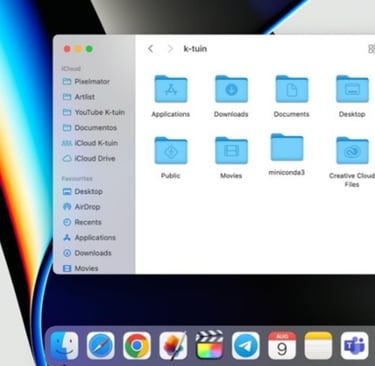Select the miniconda3 folder
This screenshot has width=375, height=366.
287,148
